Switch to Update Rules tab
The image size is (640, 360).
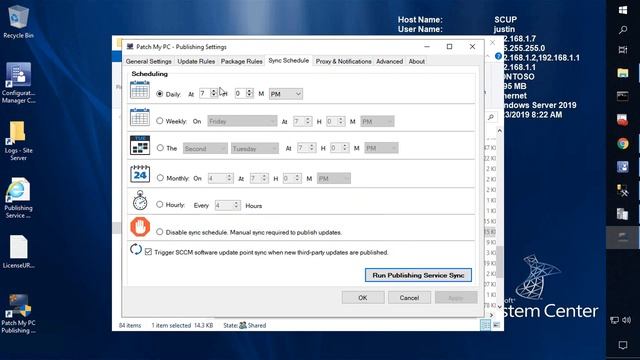(196, 61)
